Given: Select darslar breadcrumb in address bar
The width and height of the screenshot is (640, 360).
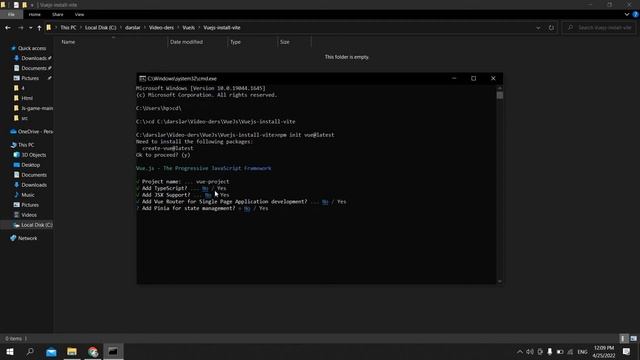Looking at the screenshot, I should (x=133, y=28).
